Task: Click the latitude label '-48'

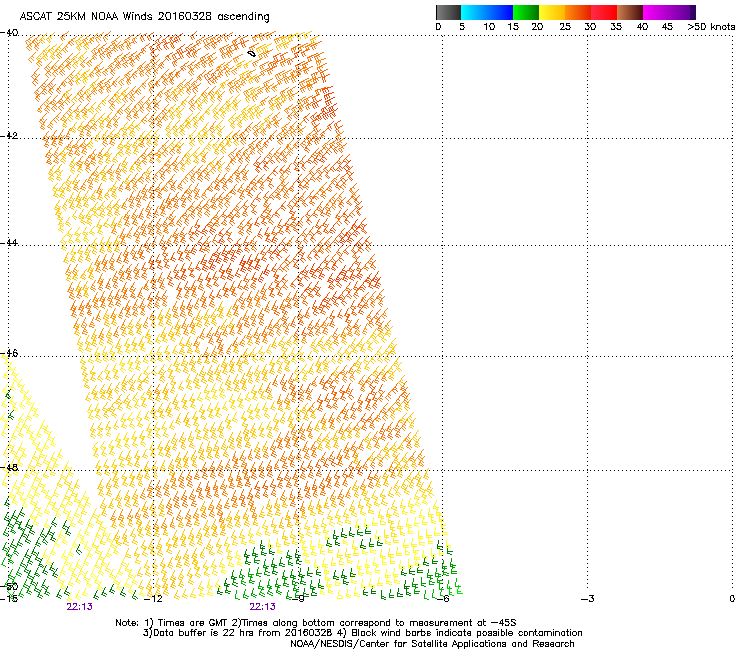Action: [x=9, y=468]
